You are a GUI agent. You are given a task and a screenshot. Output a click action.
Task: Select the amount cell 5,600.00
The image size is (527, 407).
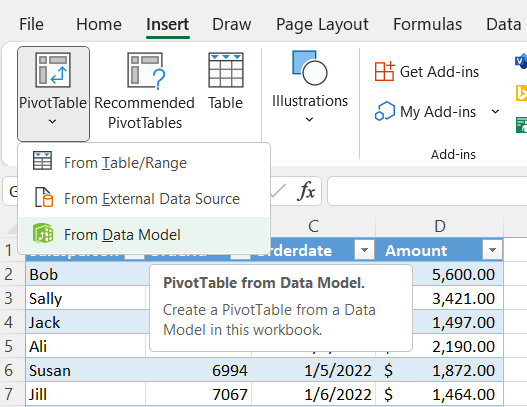[458, 274]
